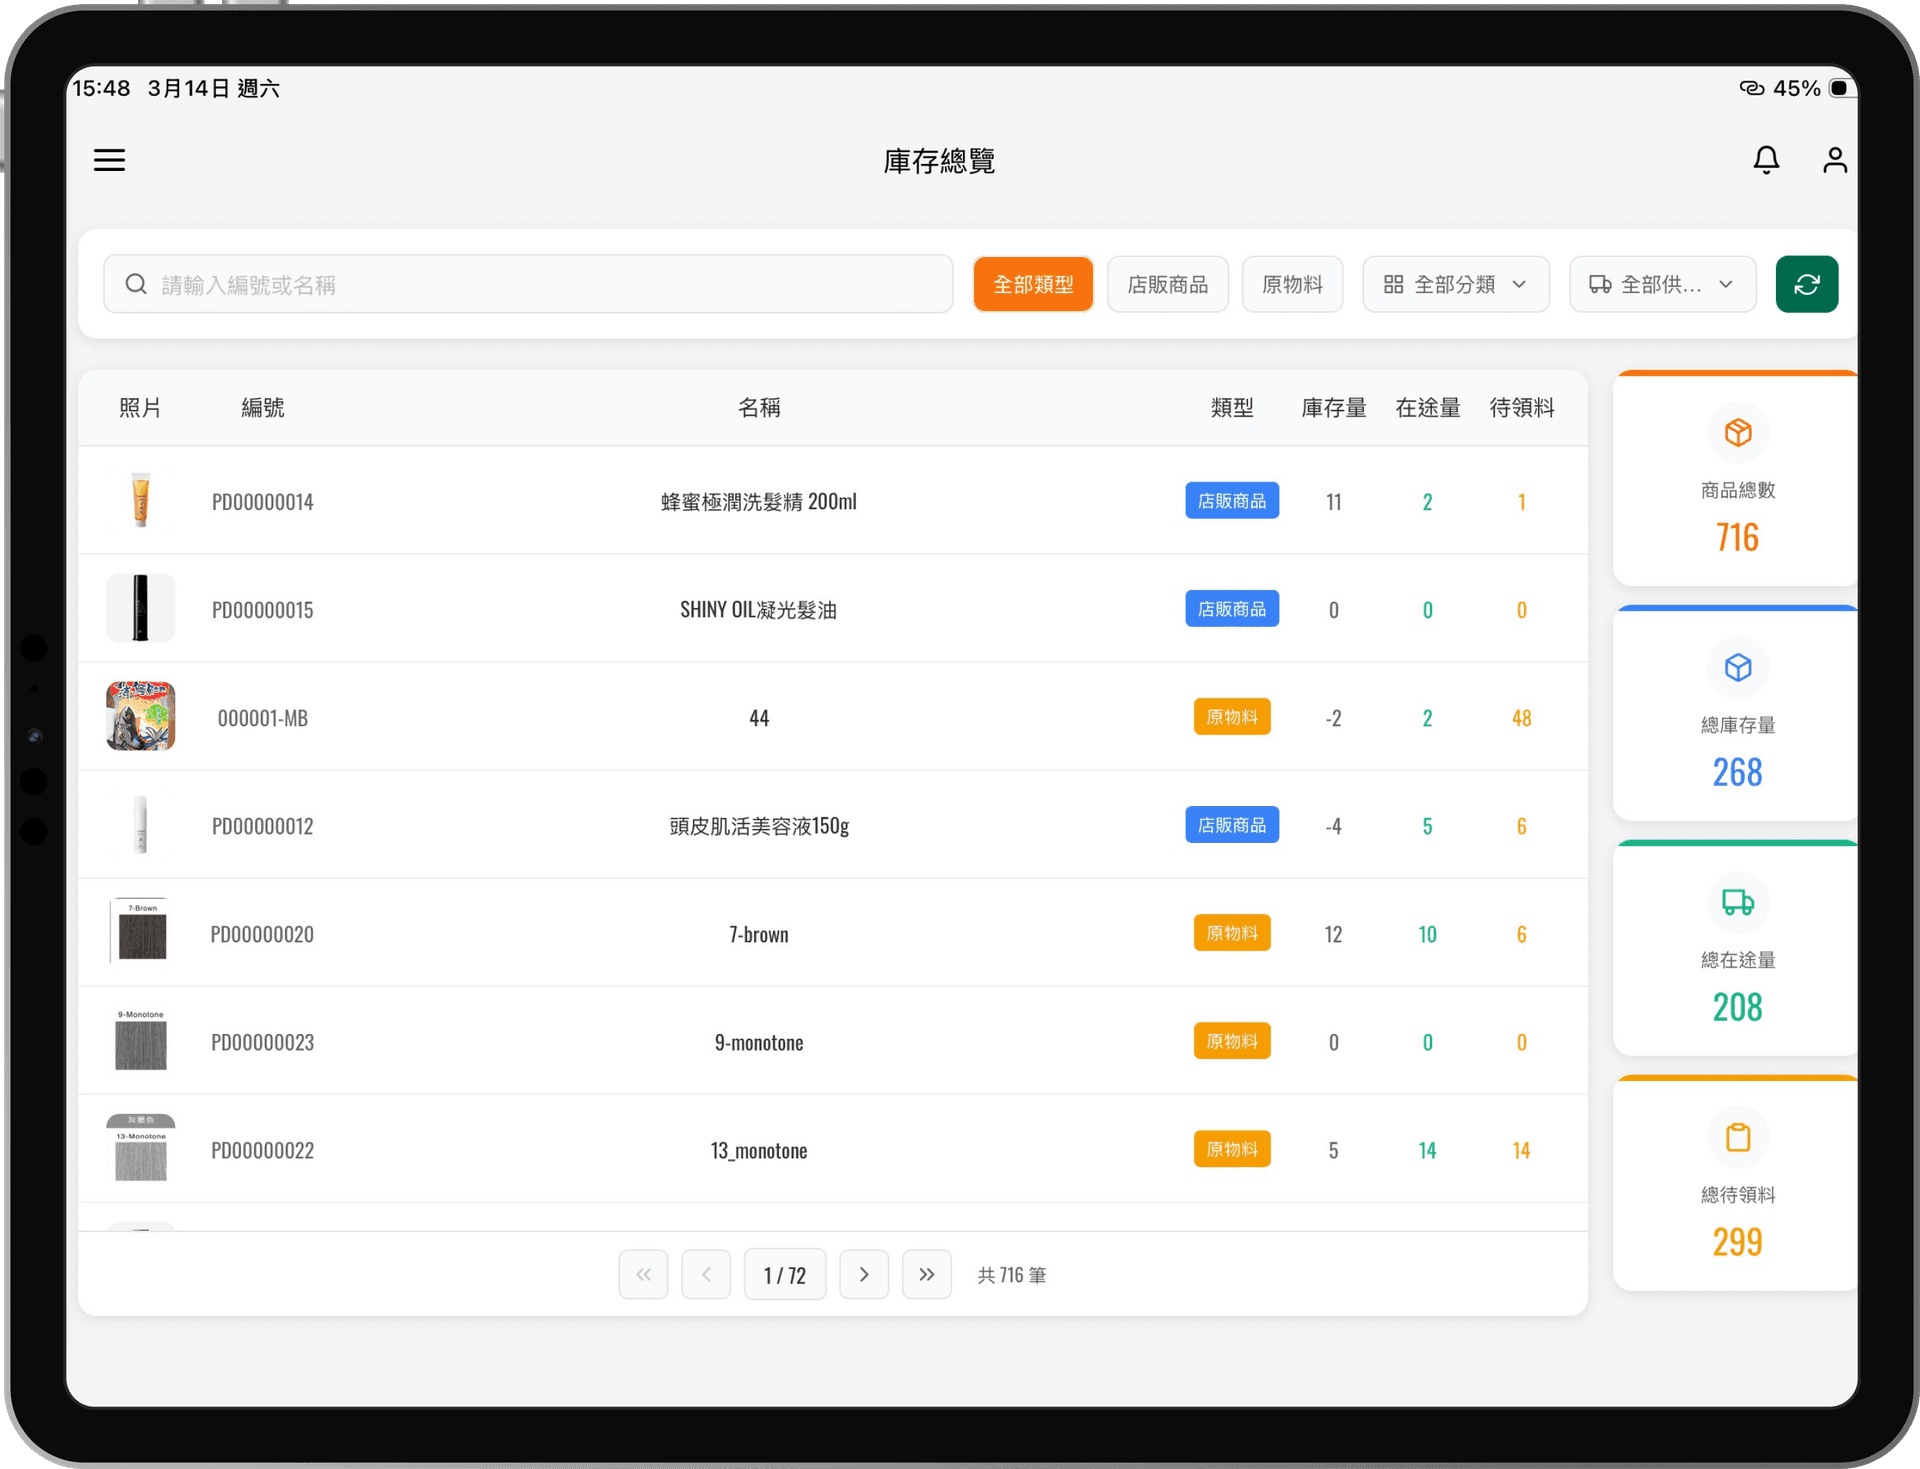Select the 全部類型 filter option
The height and width of the screenshot is (1469, 1920).
tap(1033, 284)
